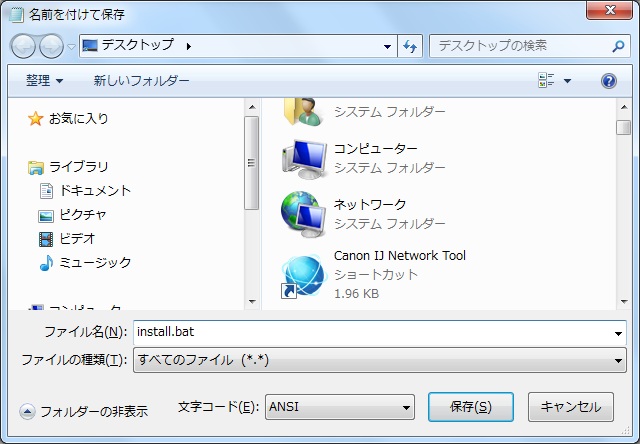Expand the address bar path dropdown arrow
640x444 pixels.
tap(388, 46)
